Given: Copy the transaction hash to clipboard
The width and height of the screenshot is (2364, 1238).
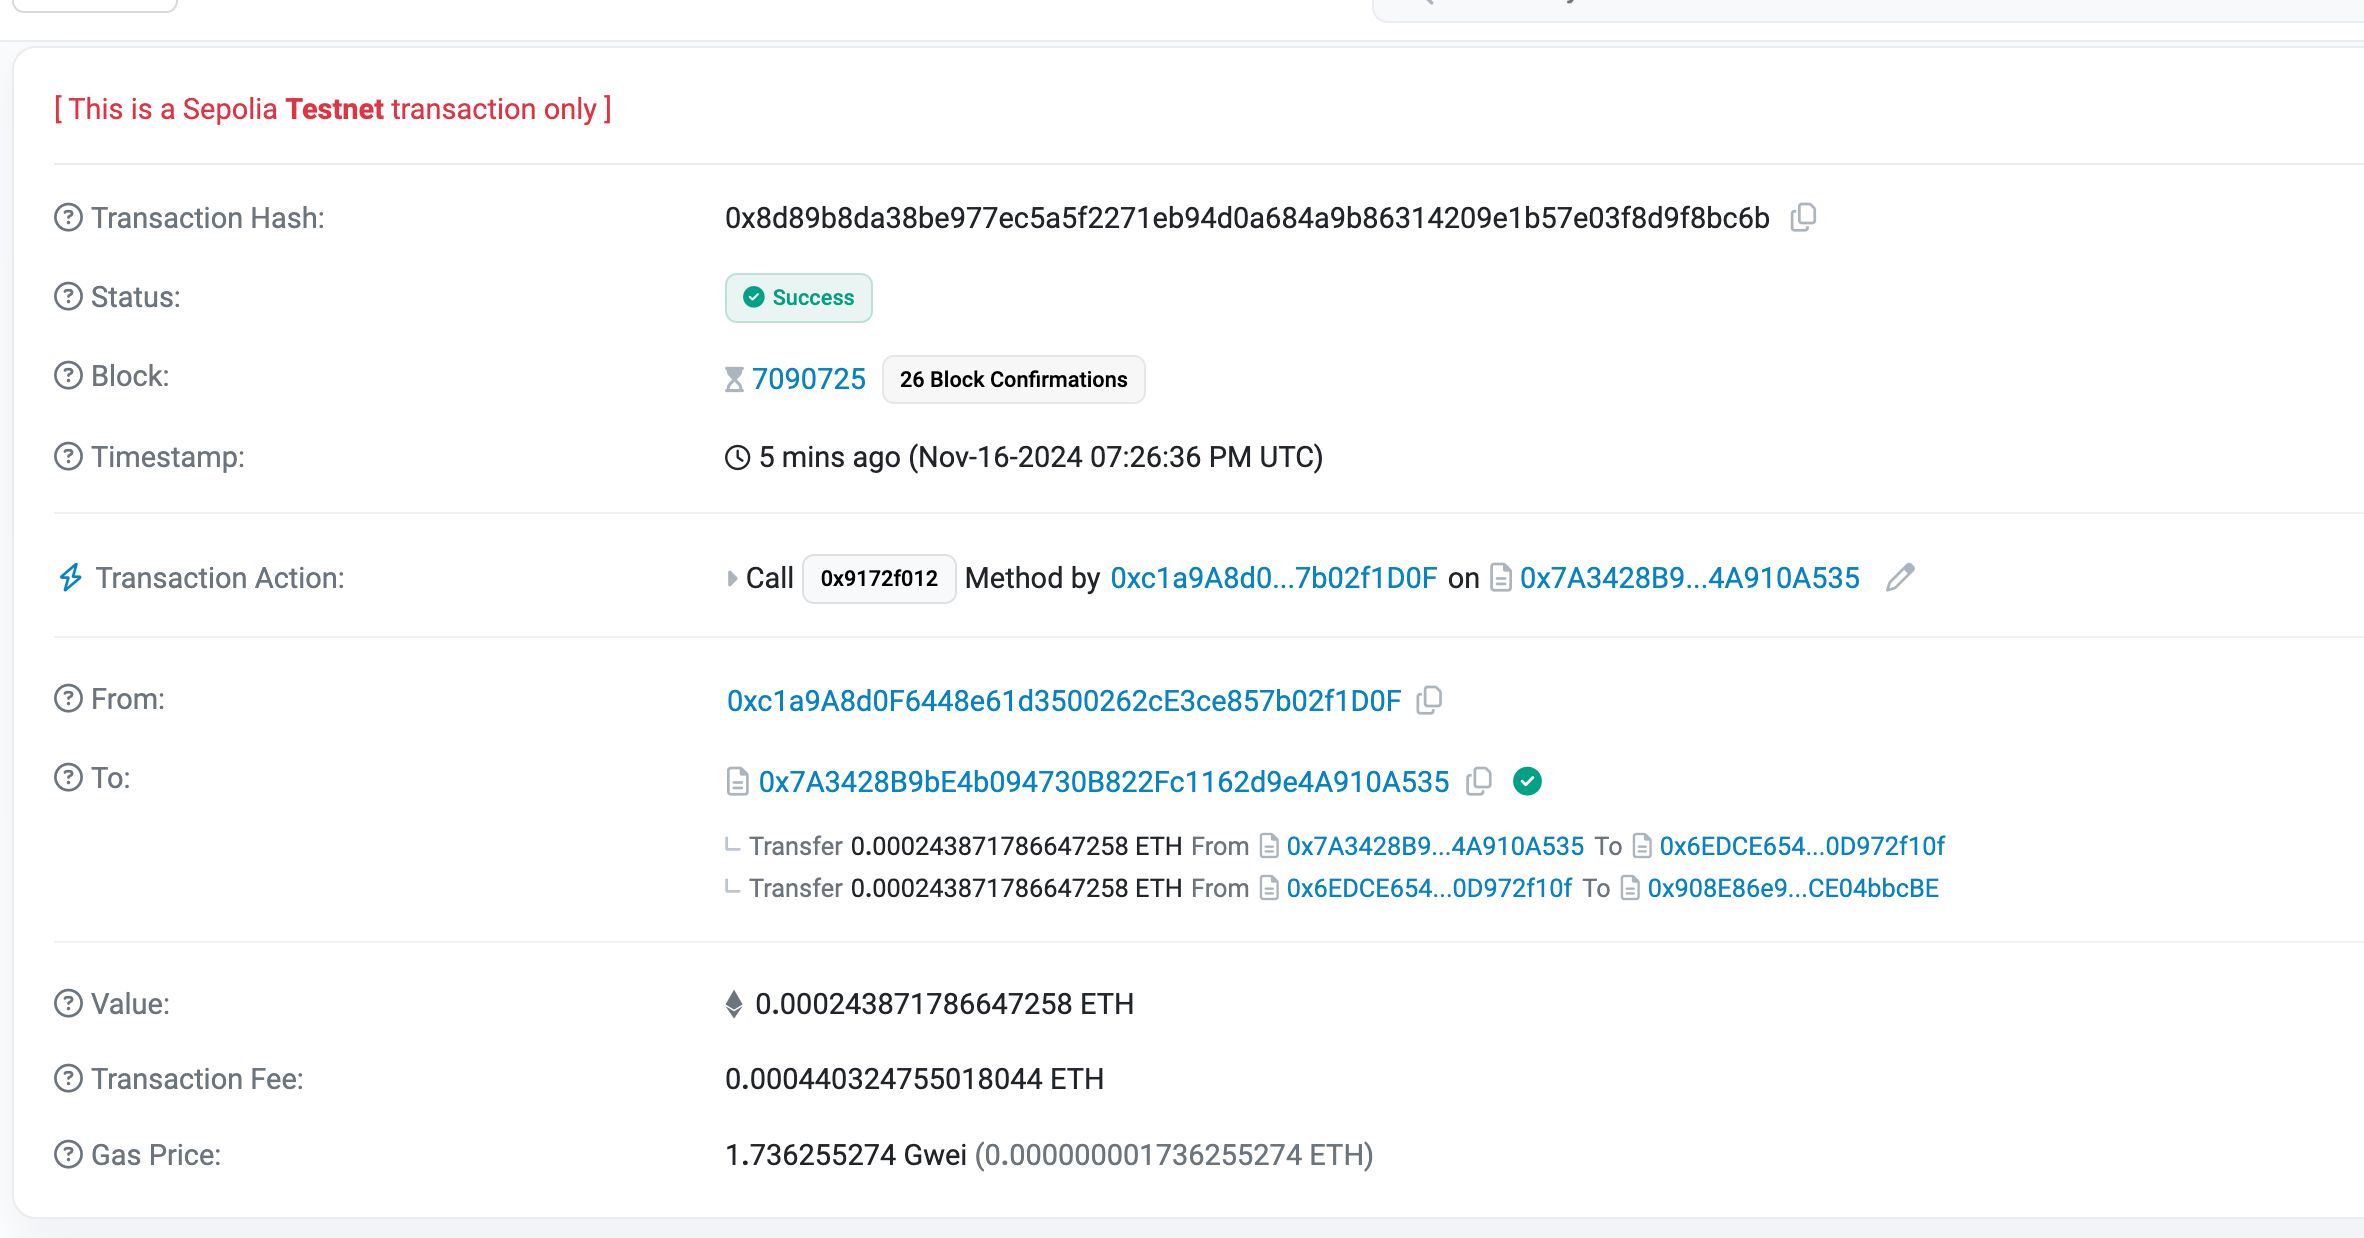Looking at the screenshot, I should click(x=1803, y=217).
